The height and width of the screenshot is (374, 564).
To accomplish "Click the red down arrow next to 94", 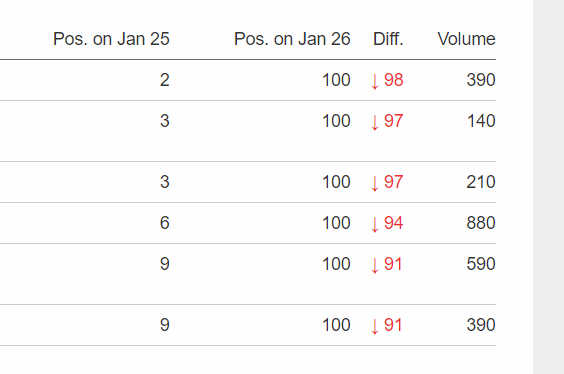I will coord(375,224).
